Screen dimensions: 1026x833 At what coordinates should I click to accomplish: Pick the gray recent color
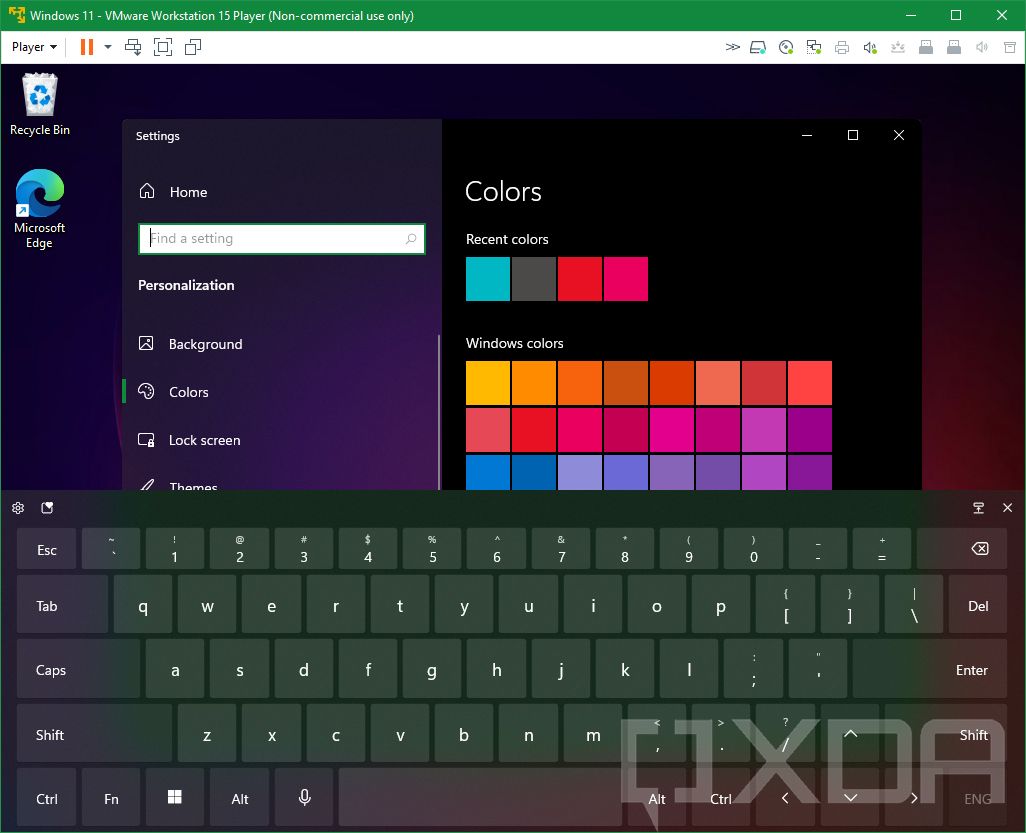534,279
